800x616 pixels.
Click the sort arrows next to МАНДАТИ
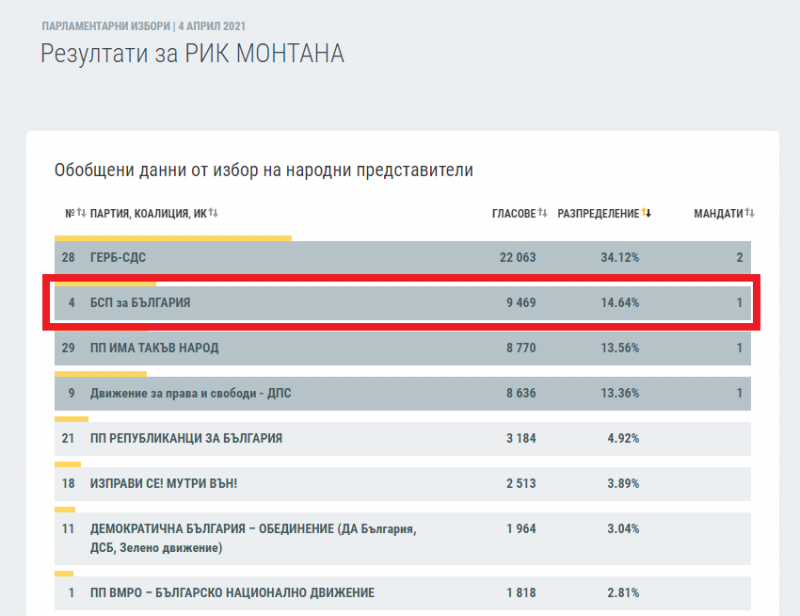tap(749, 213)
